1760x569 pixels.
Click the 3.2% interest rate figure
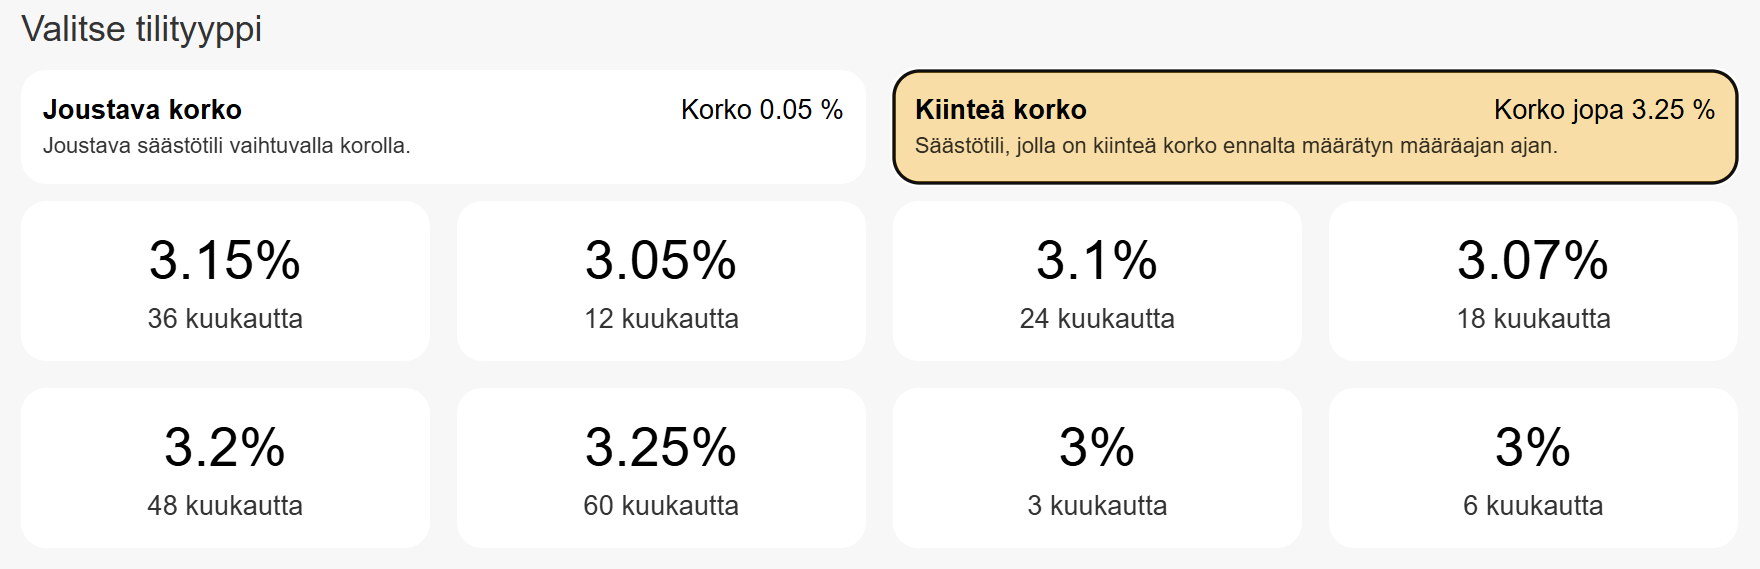[x=225, y=447]
